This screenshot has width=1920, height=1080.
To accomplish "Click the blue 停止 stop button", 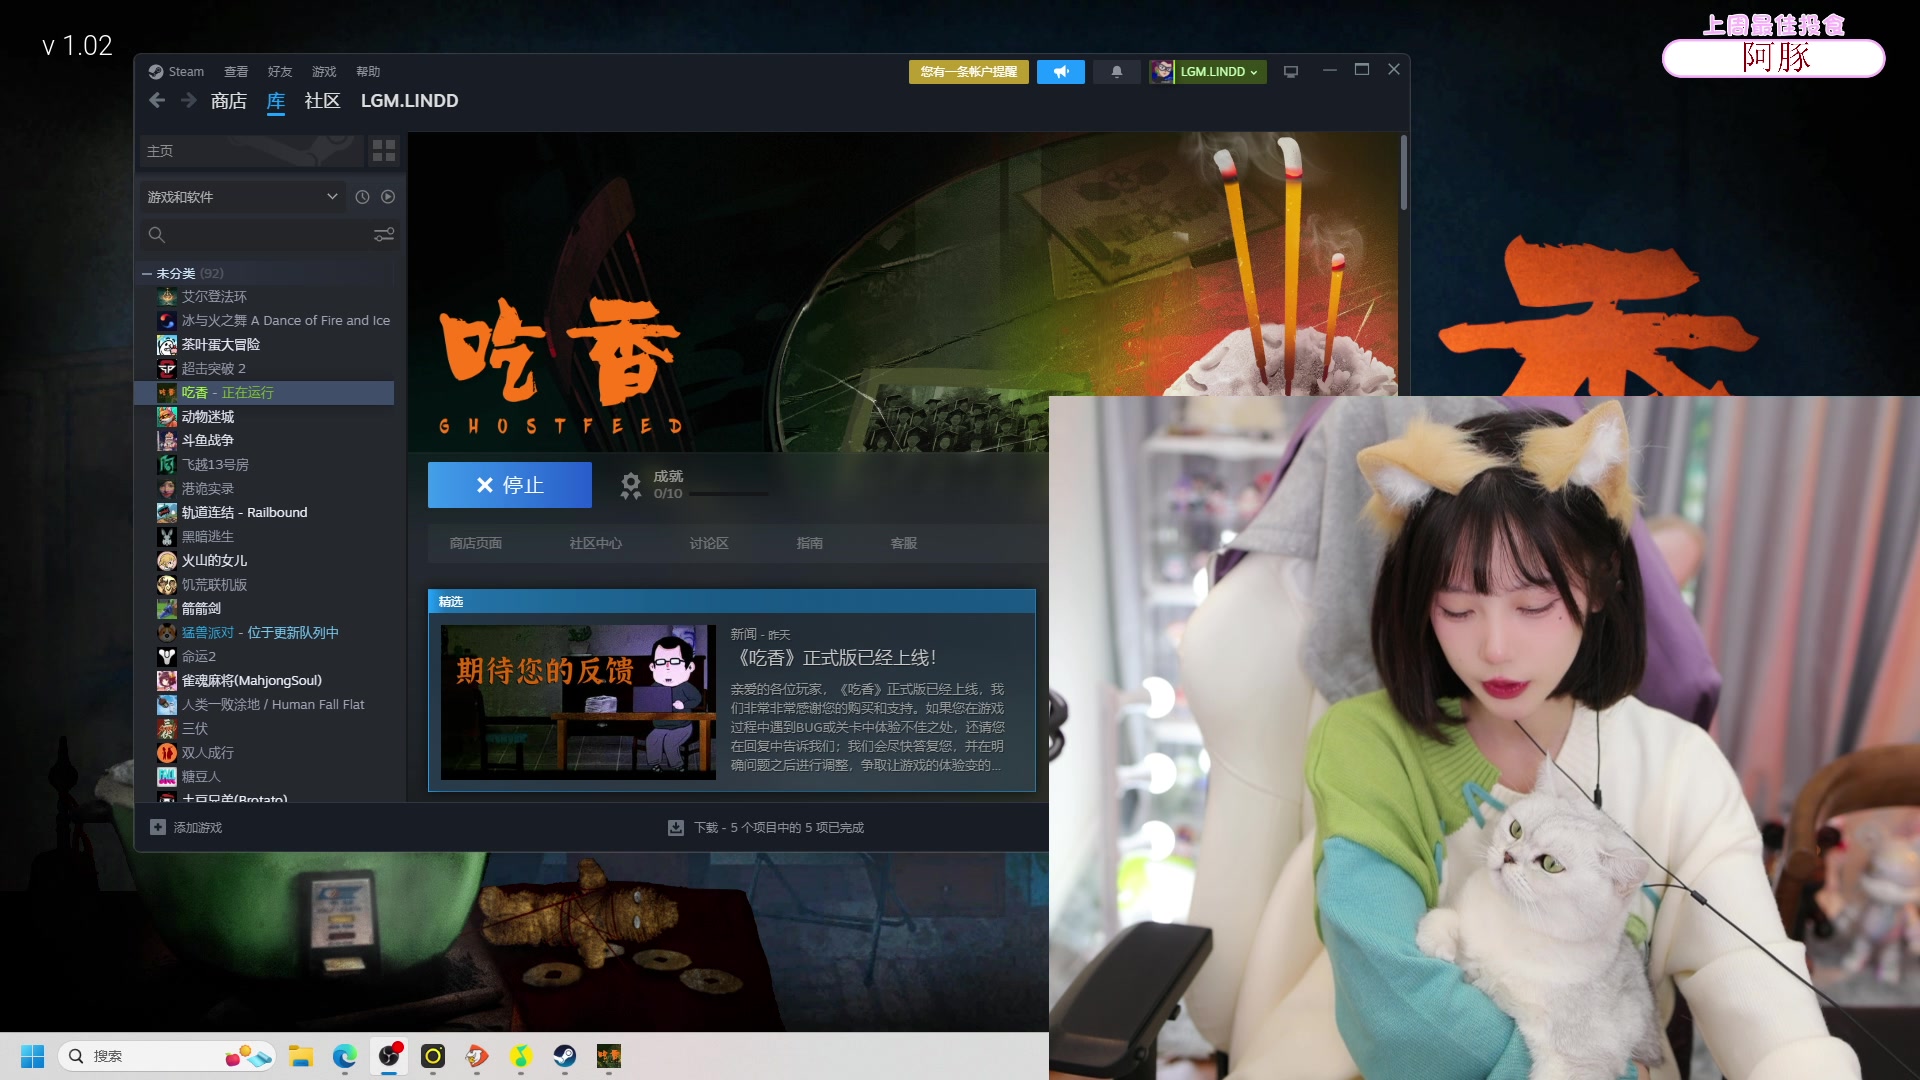I will click(510, 485).
